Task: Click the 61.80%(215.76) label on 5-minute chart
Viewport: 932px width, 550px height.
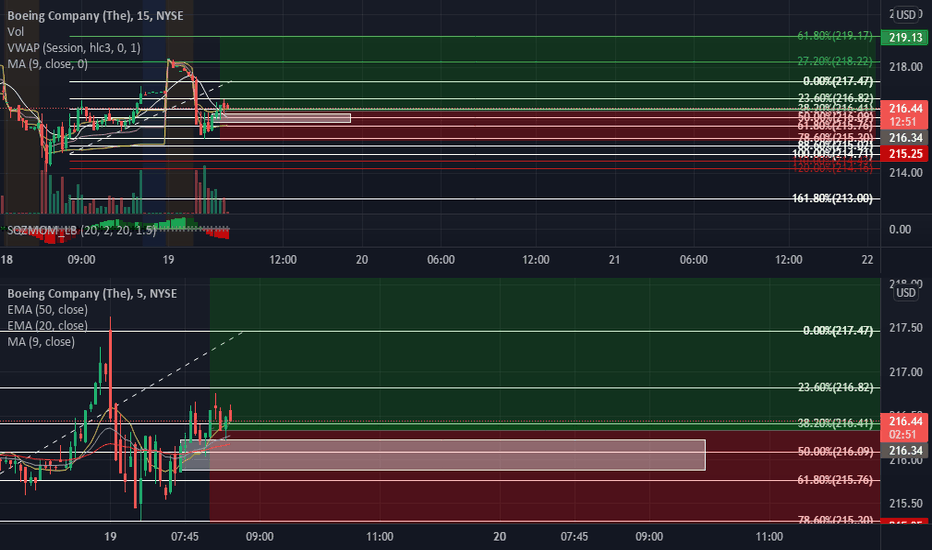Action: coord(835,479)
